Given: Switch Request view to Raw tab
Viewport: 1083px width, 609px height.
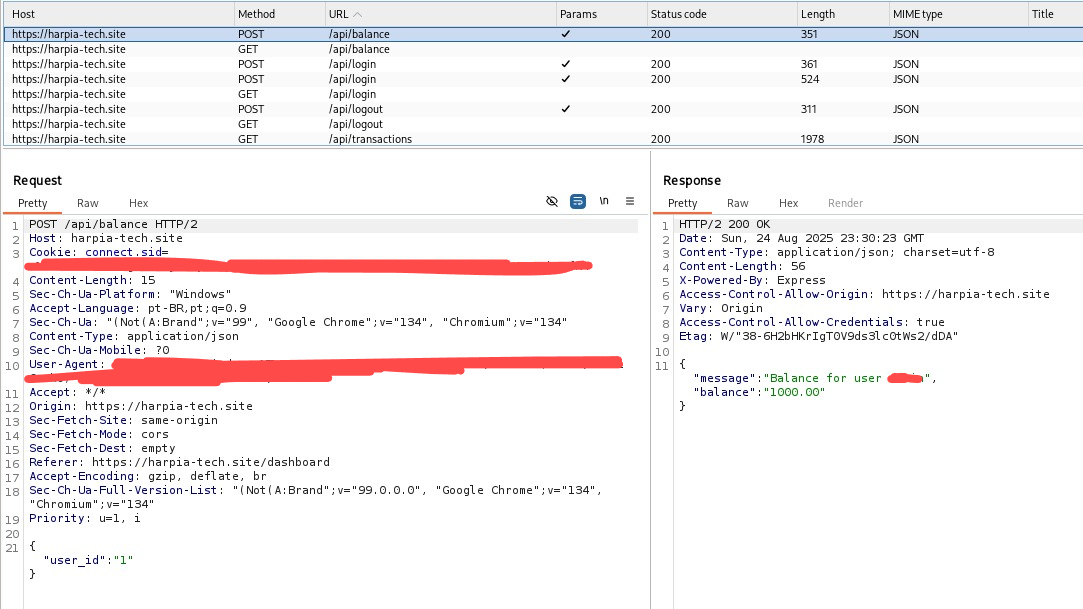Looking at the screenshot, I should point(88,203).
